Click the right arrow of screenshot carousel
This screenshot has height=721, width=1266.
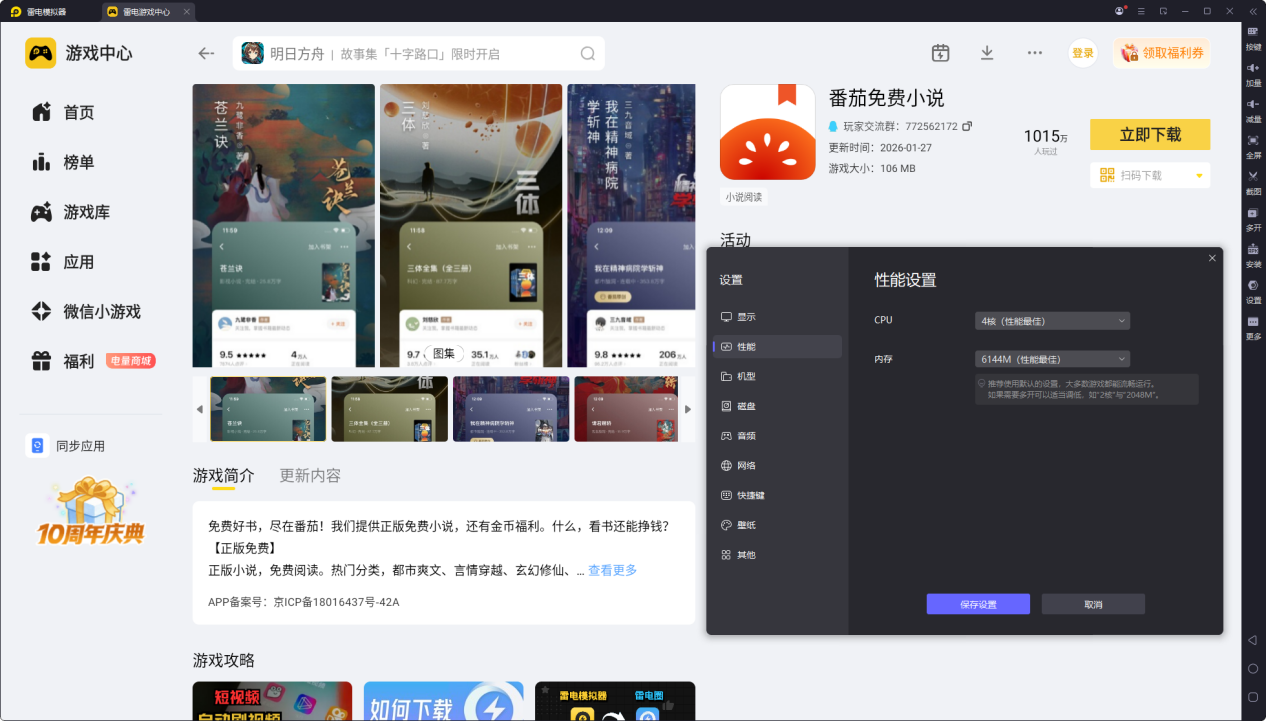pyautogui.click(x=687, y=409)
